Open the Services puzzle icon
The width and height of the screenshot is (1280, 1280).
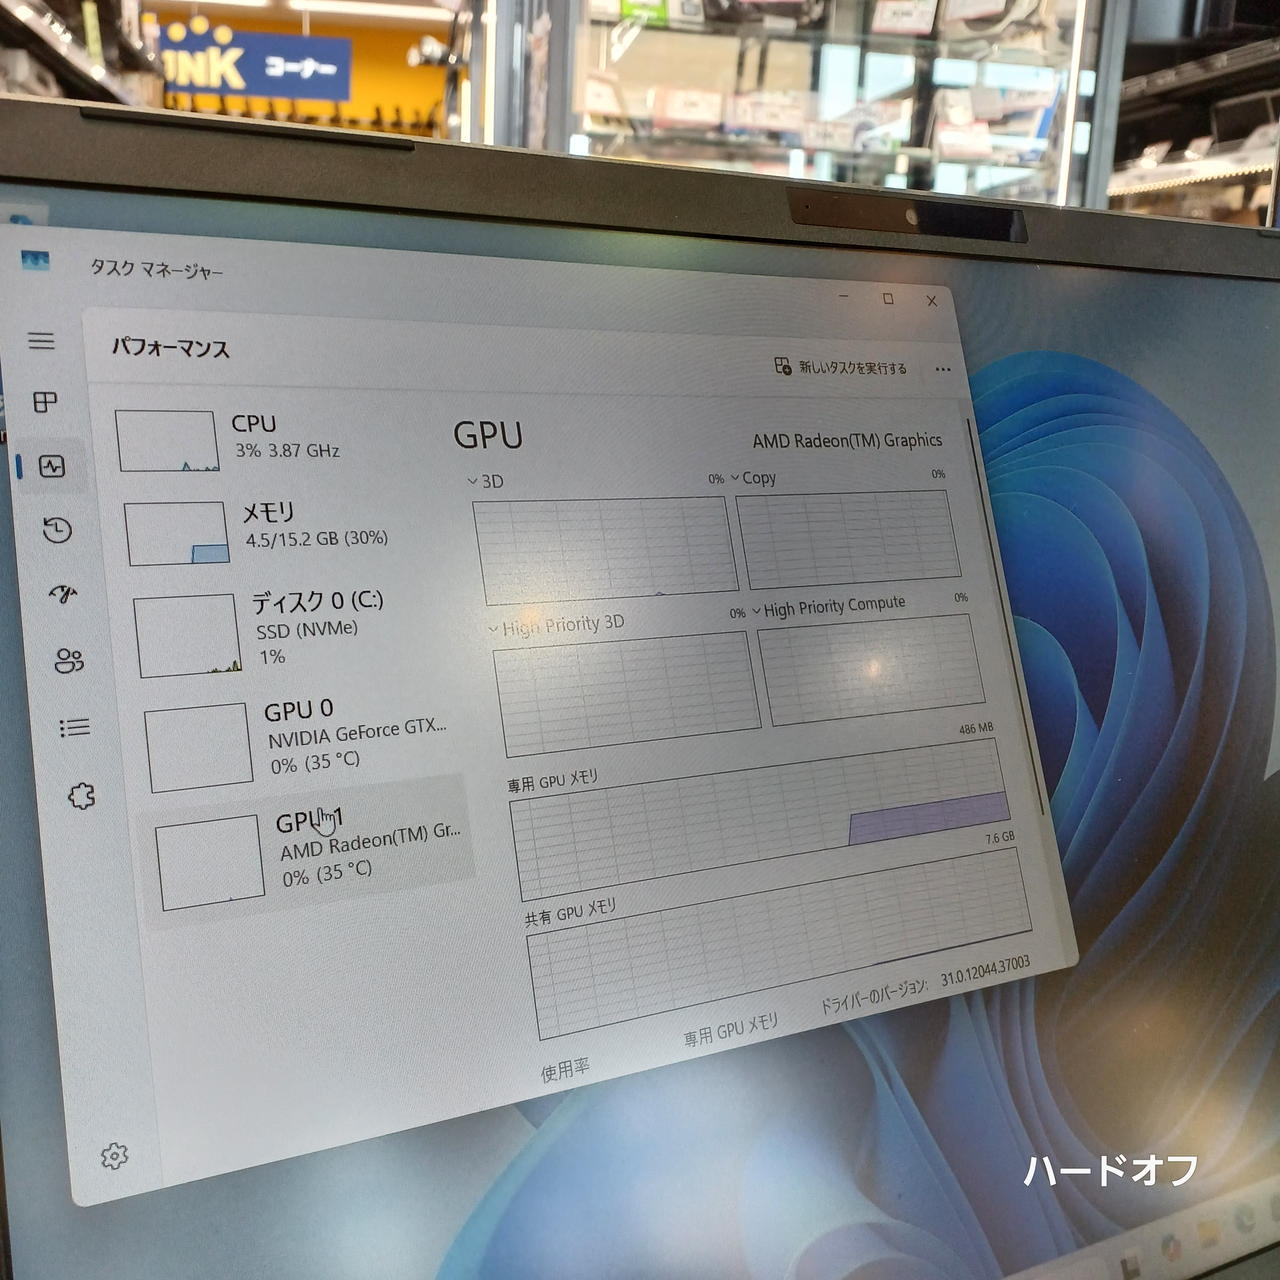(x=81, y=796)
